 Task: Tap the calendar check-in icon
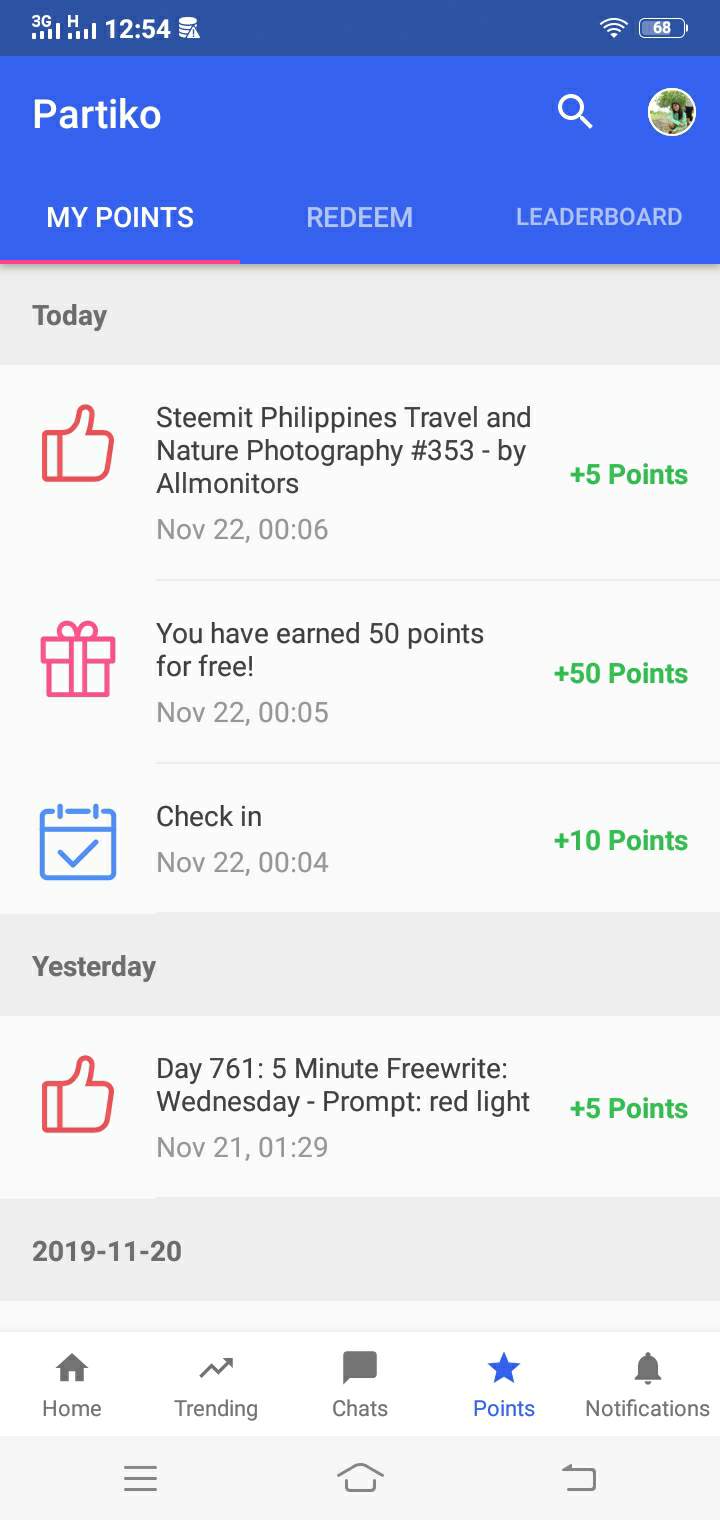pyautogui.click(x=78, y=841)
